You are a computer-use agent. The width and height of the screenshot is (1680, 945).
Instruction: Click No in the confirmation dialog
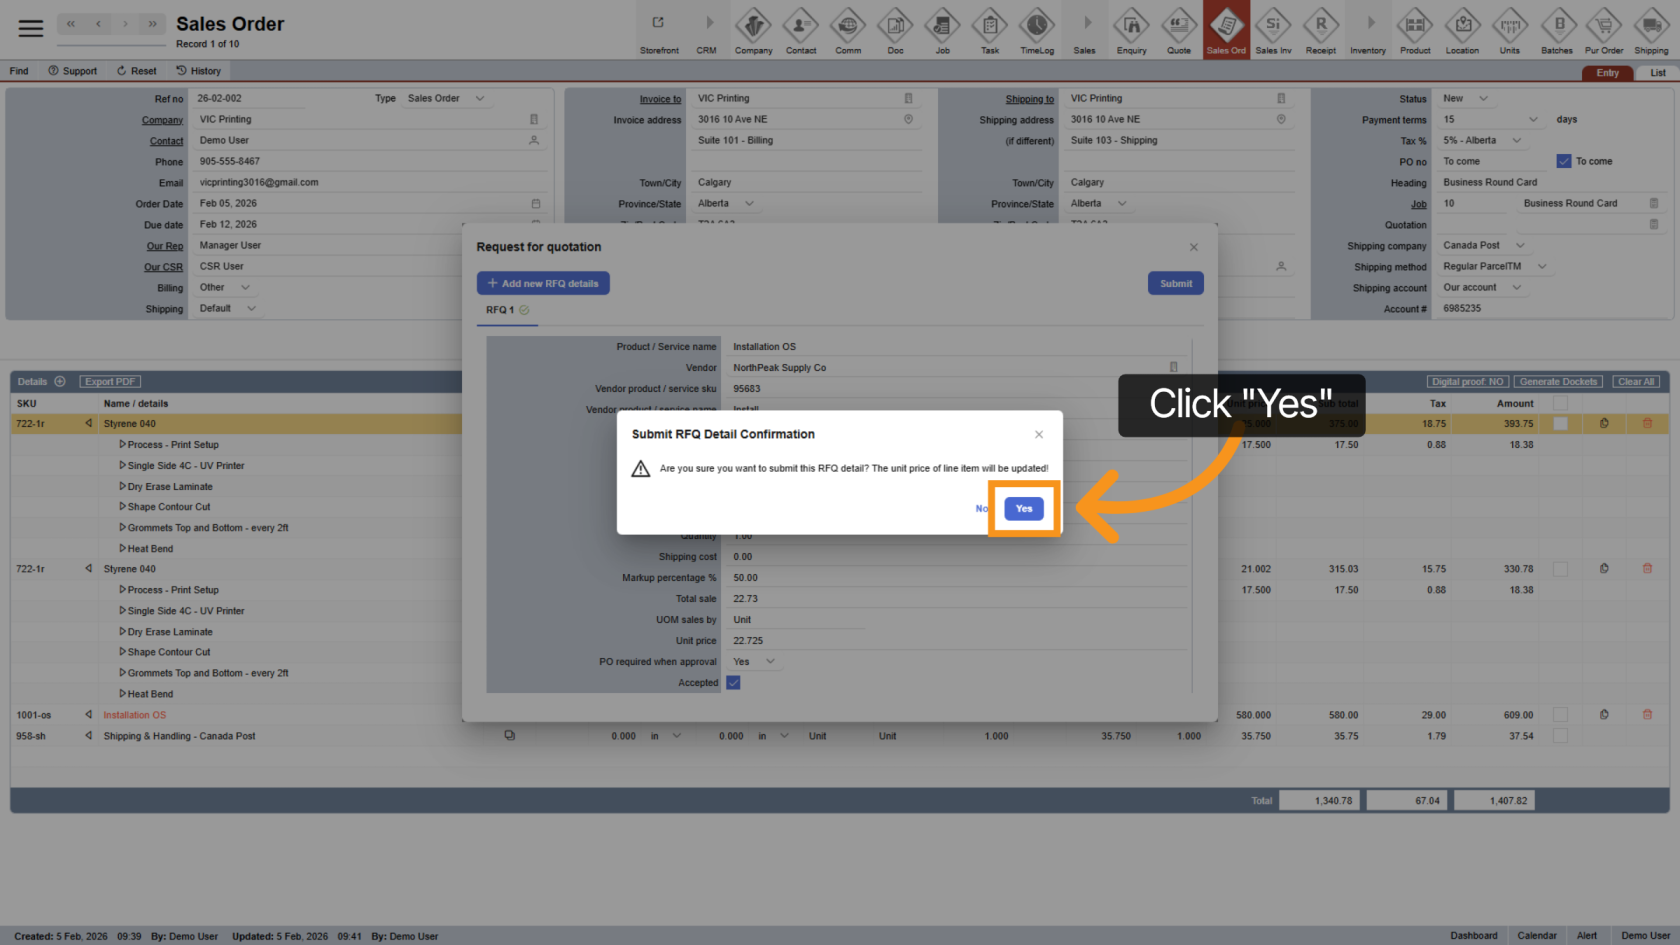coord(981,509)
